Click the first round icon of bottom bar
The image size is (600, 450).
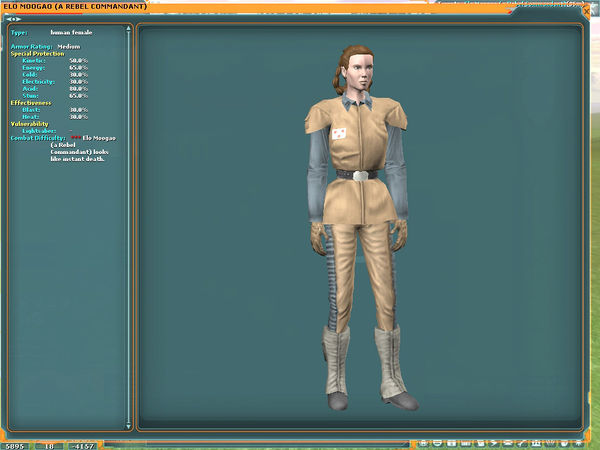(424, 442)
